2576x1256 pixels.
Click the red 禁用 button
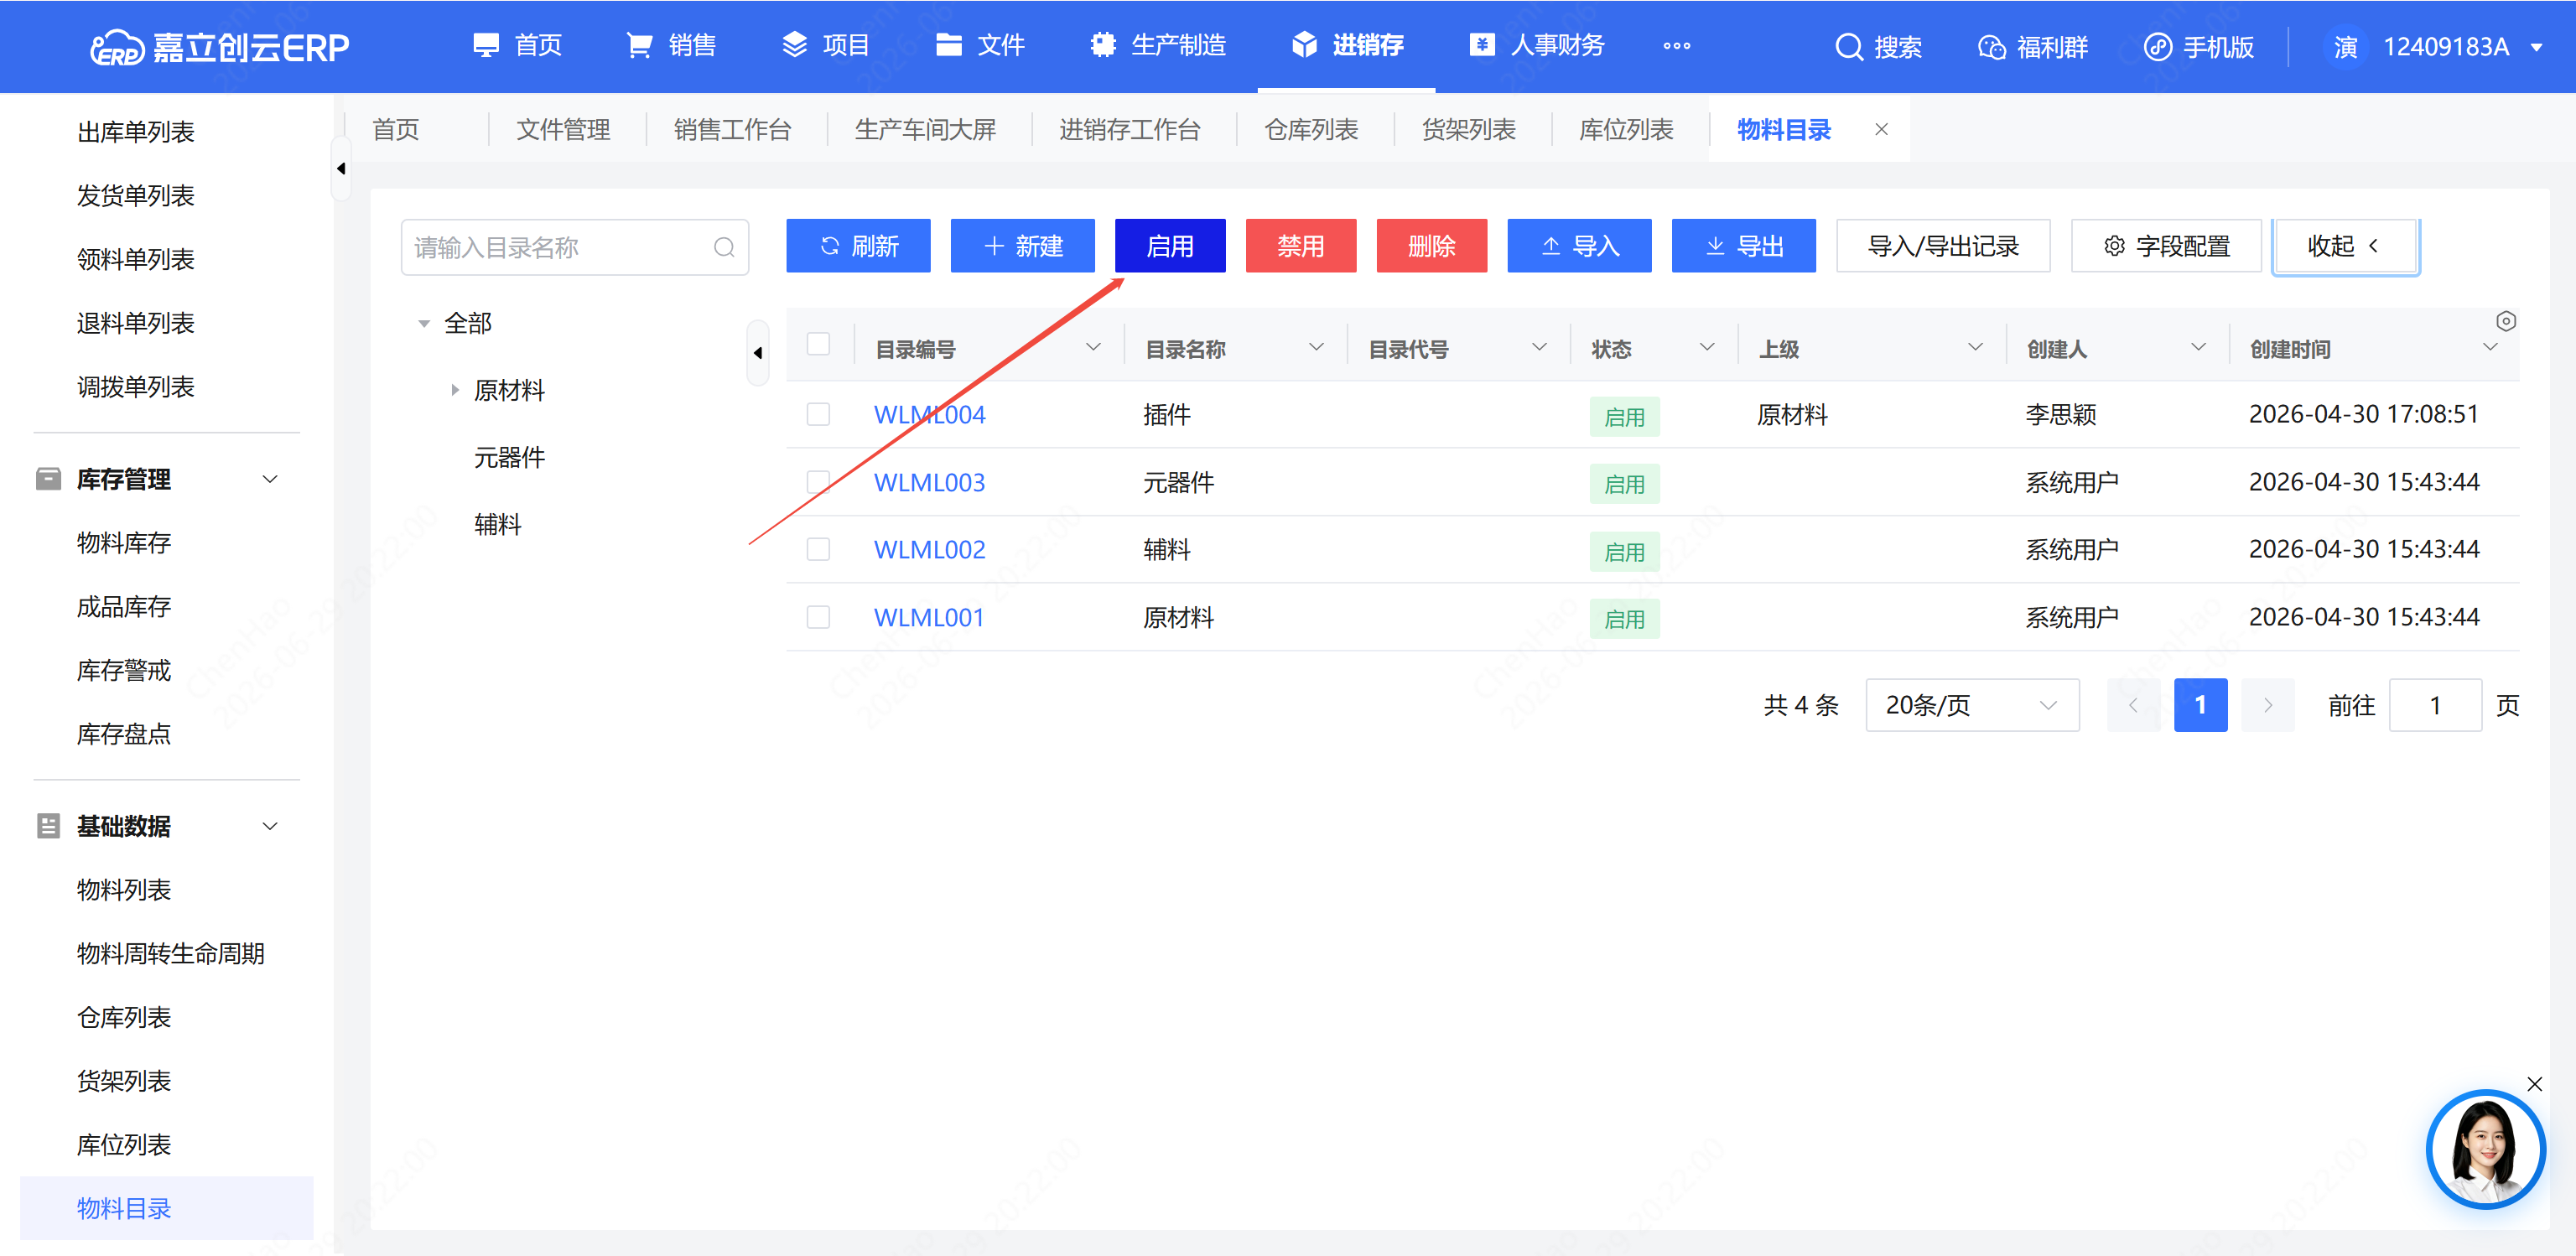pyautogui.click(x=1301, y=246)
